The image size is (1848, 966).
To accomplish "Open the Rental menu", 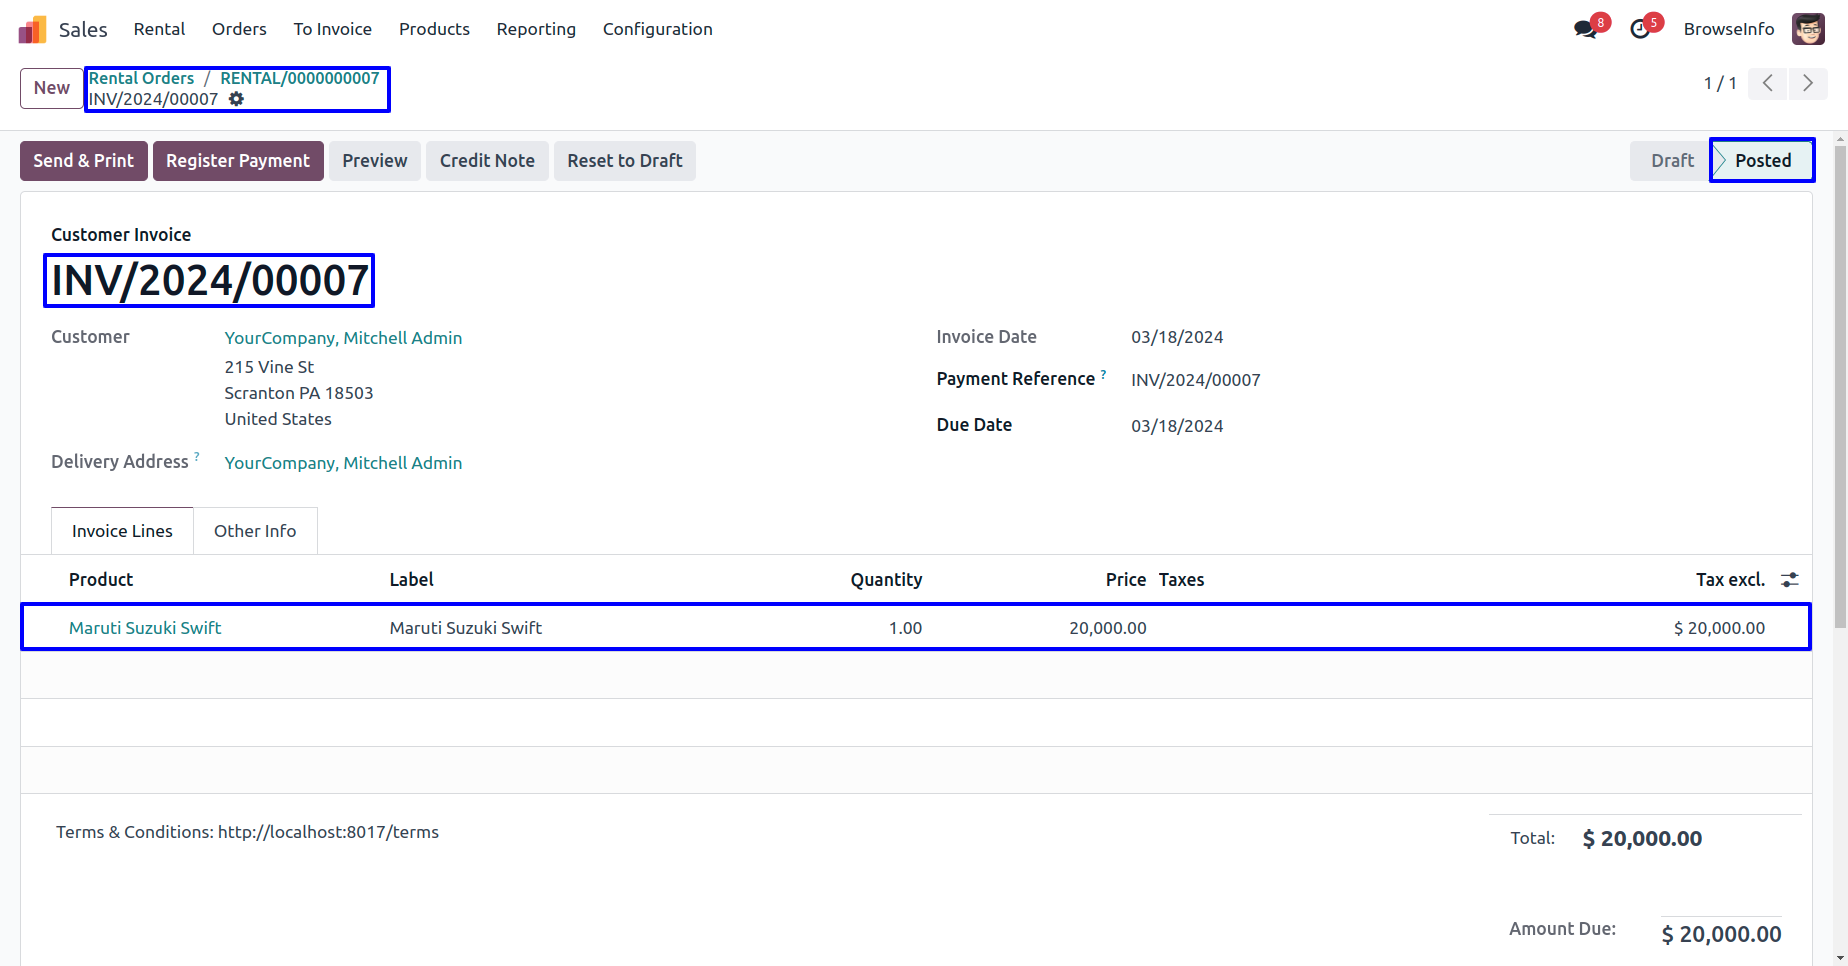I will coord(159,29).
